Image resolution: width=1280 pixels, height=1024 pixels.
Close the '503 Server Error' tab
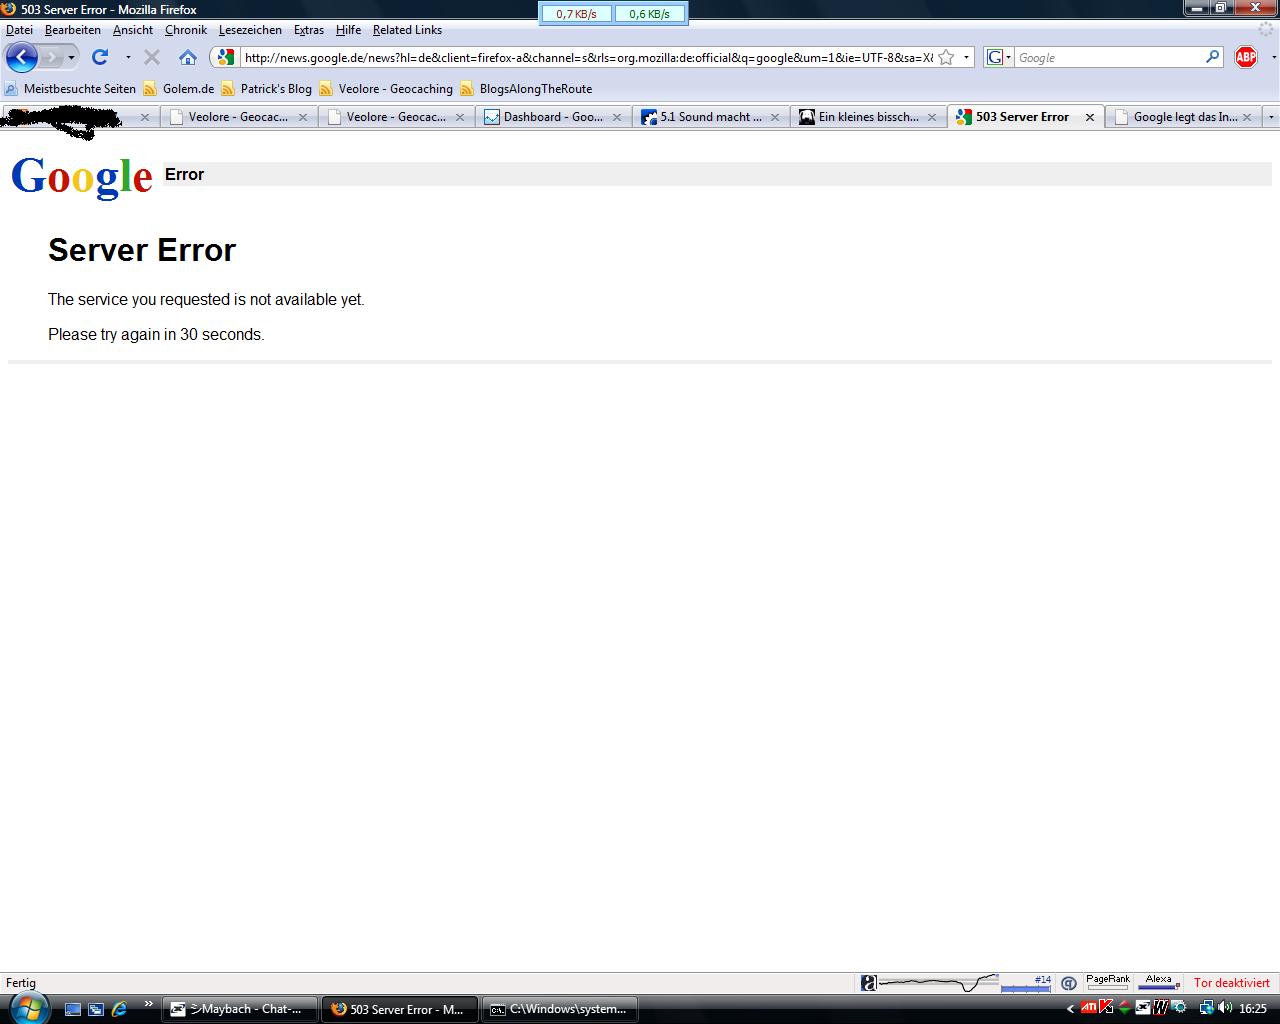point(1090,117)
